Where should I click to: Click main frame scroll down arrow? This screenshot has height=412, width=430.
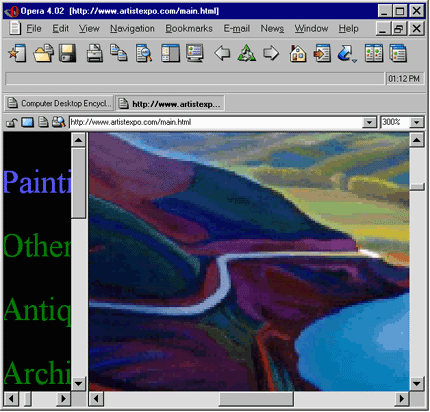click(417, 383)
